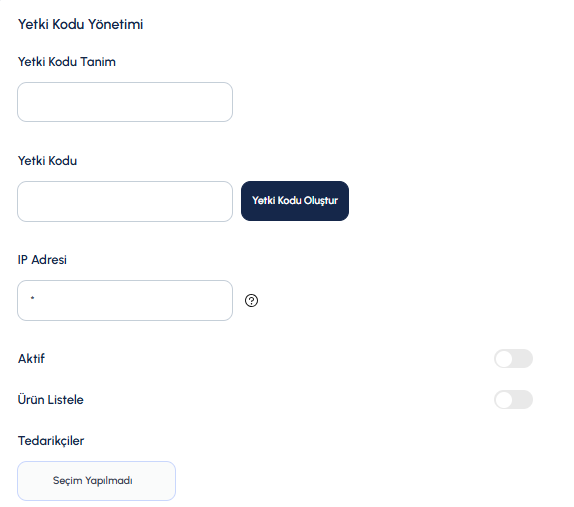
Task: Expand the Tedarikçiler selection dropdown
Action: coord(96,481)
